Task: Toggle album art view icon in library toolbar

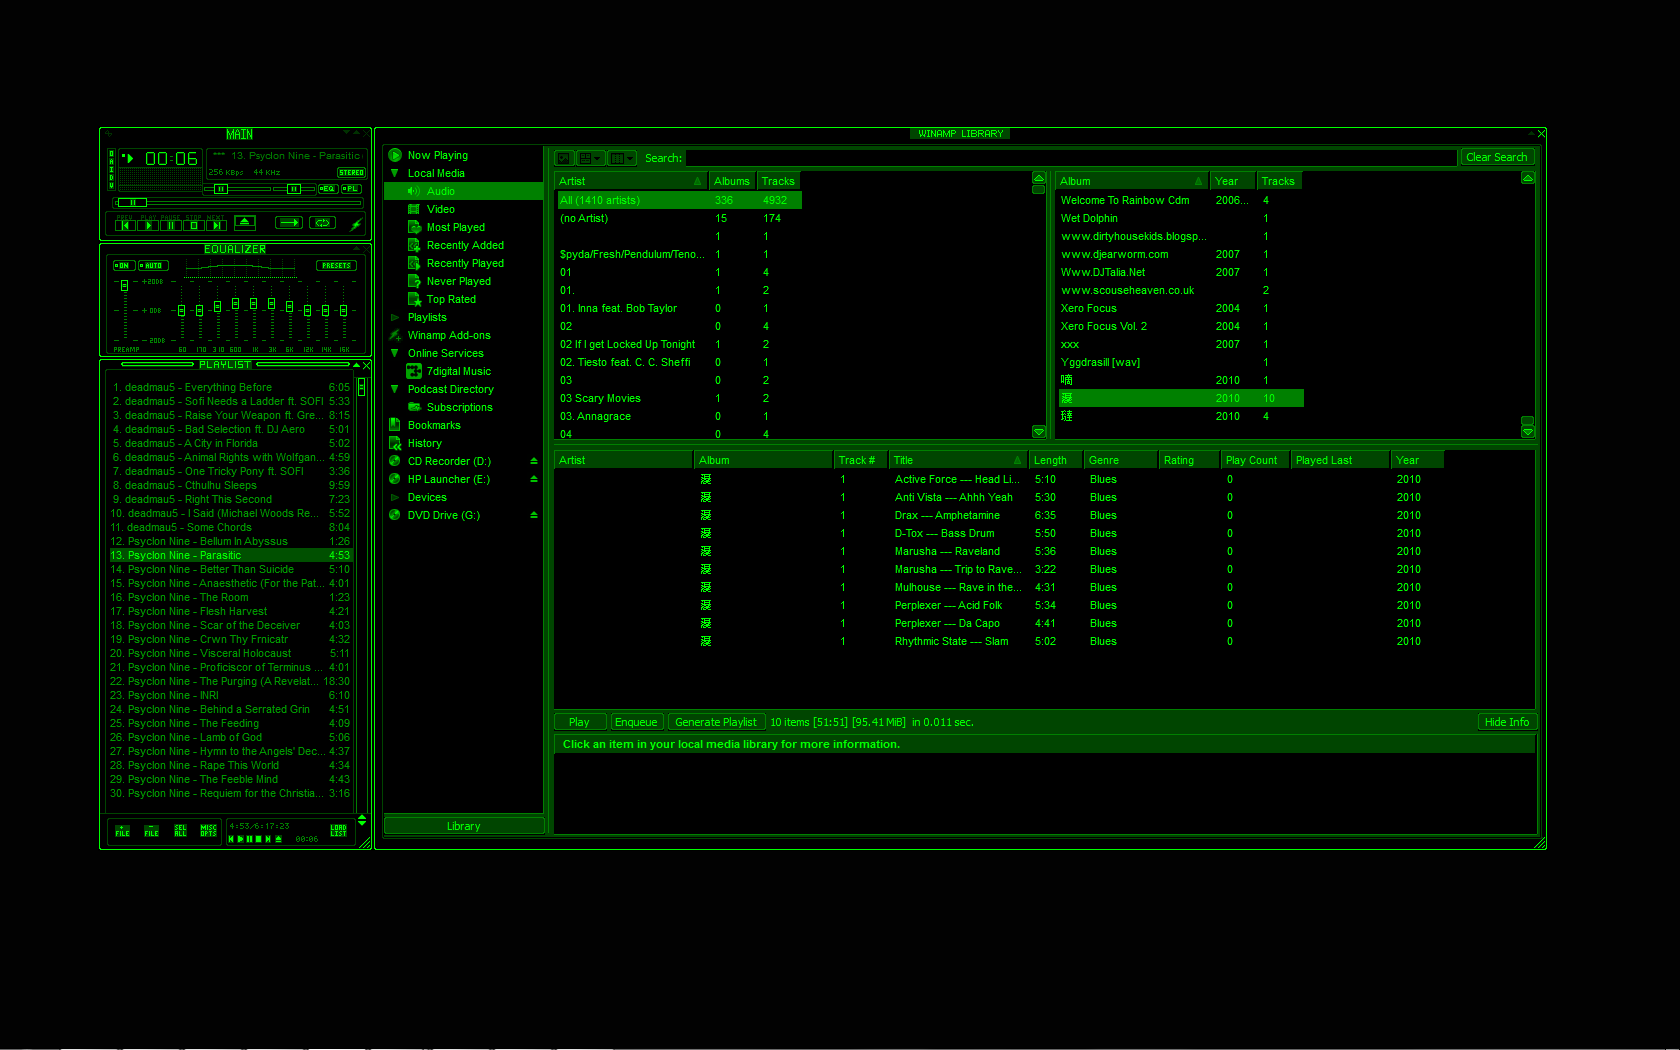Action: (x=565, y=158)
